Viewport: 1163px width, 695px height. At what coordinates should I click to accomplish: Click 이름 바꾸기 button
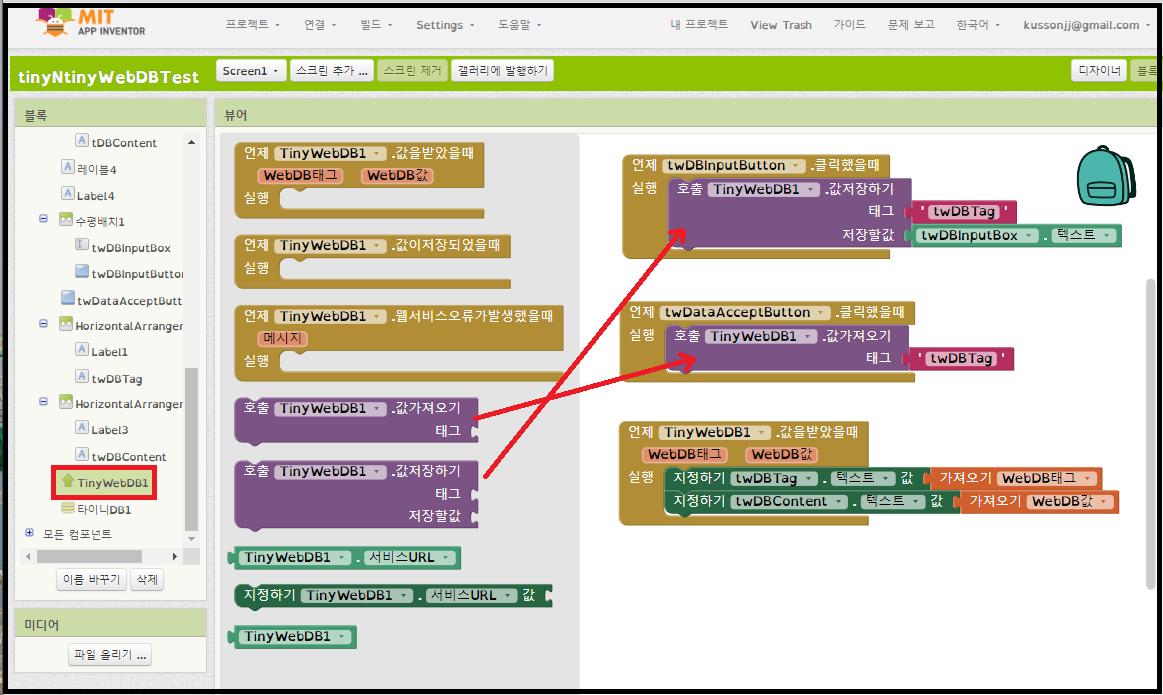[x=91, y=579]
